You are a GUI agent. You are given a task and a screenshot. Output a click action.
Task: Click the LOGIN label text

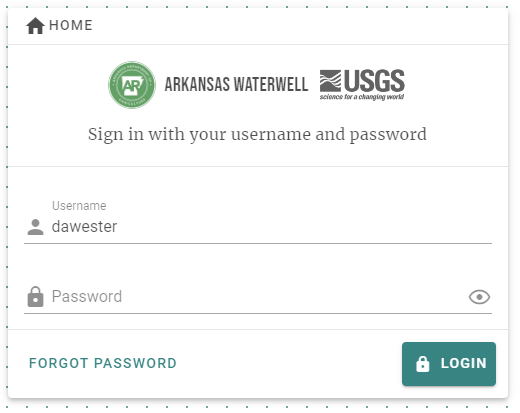click(464, 363)
